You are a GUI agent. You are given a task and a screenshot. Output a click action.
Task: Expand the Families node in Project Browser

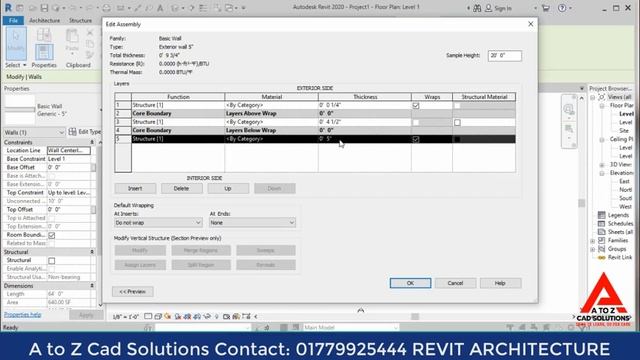[593, 240]
